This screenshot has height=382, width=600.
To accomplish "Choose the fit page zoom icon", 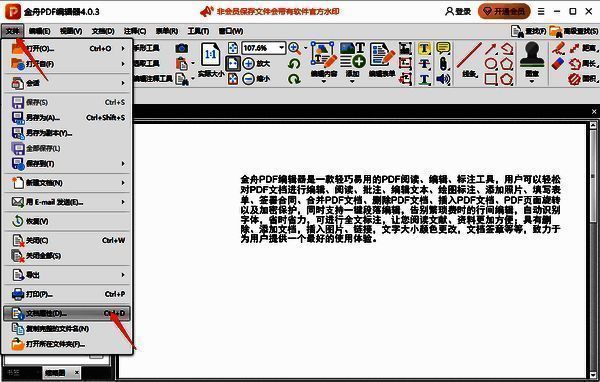I will [x=233, y=48].
